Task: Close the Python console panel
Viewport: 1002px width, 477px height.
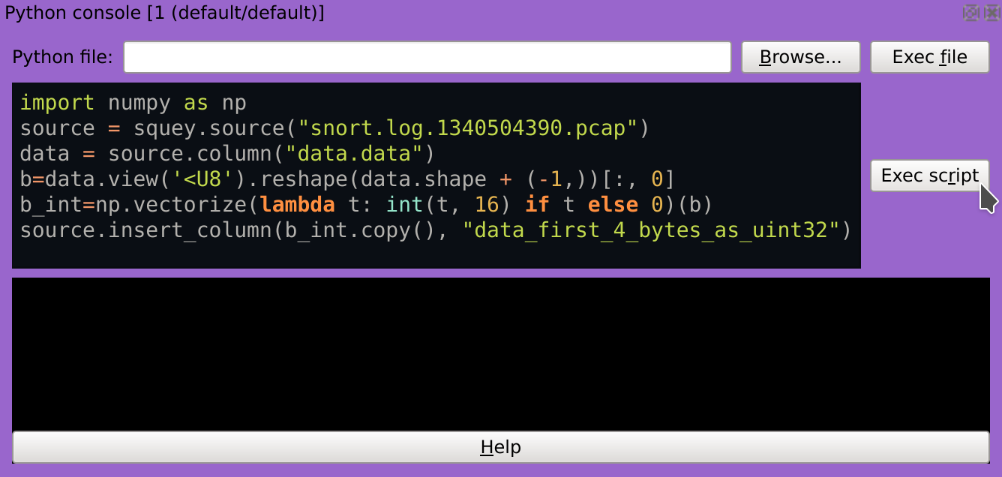Action: click(x=991, y=13)
